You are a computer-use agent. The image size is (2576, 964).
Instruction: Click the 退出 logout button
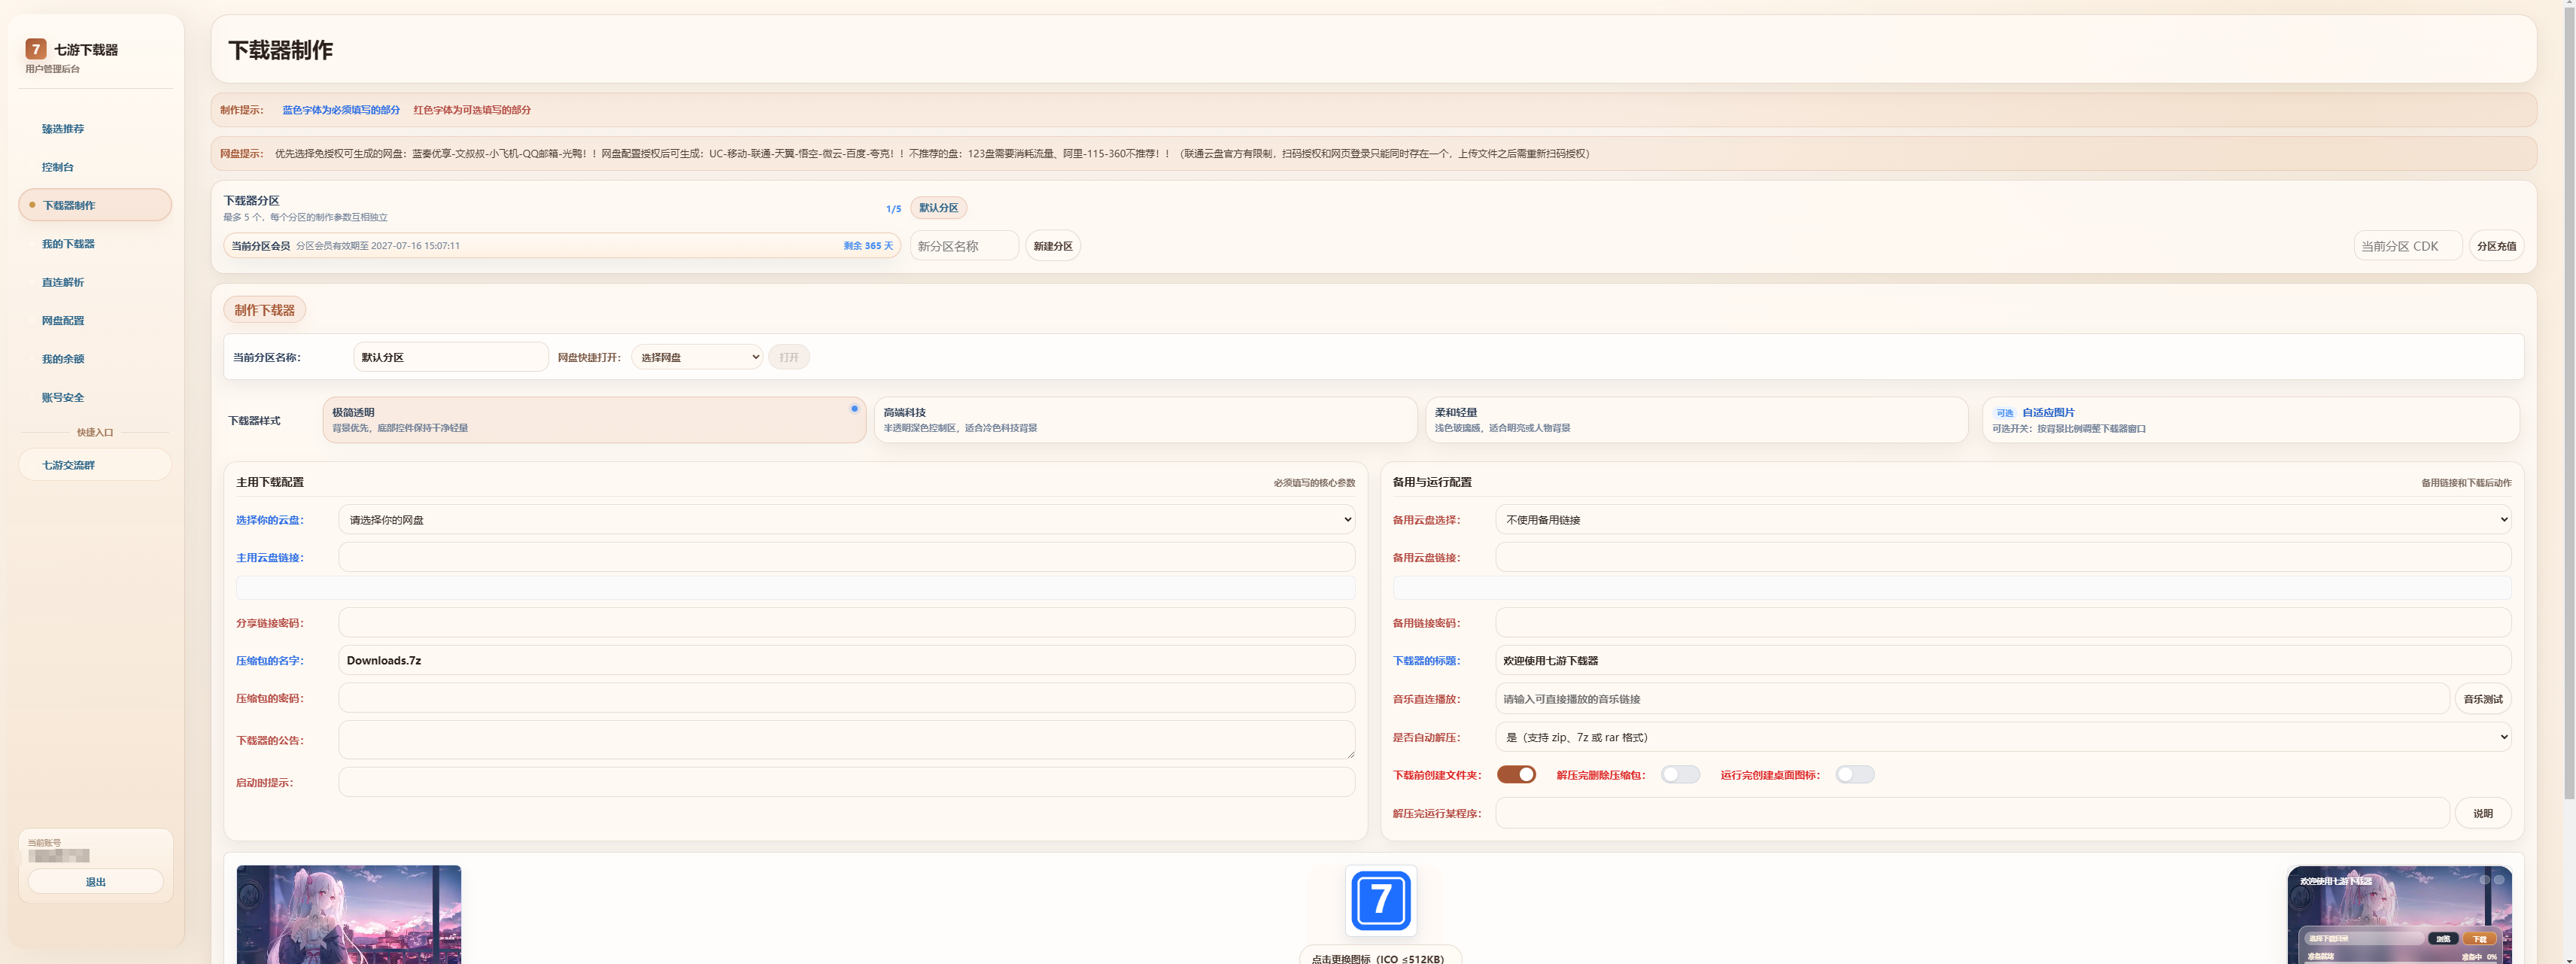95,881
